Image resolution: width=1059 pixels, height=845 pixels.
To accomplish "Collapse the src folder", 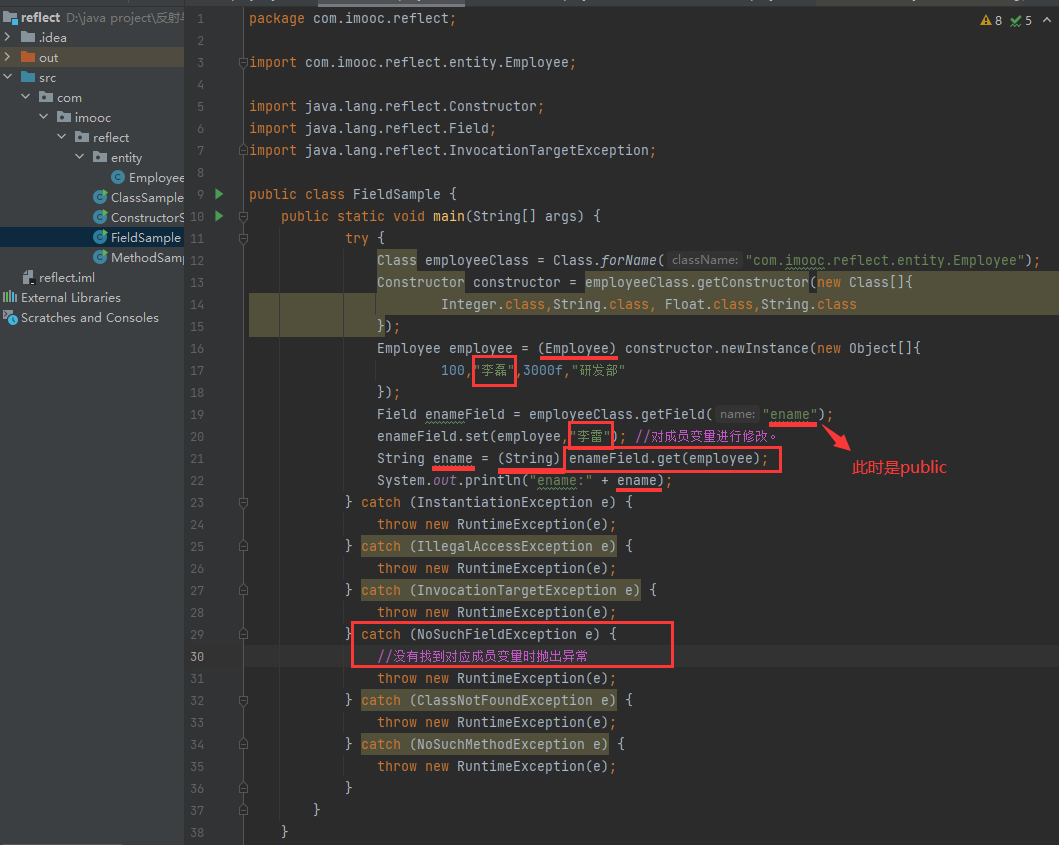I will [x=8, y=77].
